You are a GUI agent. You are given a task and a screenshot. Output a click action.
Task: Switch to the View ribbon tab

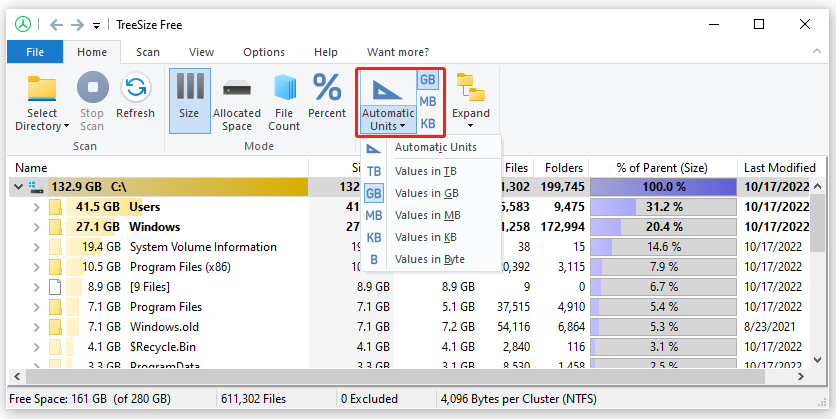[202, 52]
